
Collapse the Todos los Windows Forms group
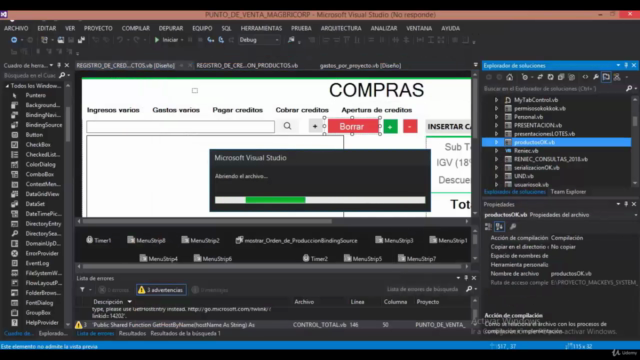click(7, 86)
